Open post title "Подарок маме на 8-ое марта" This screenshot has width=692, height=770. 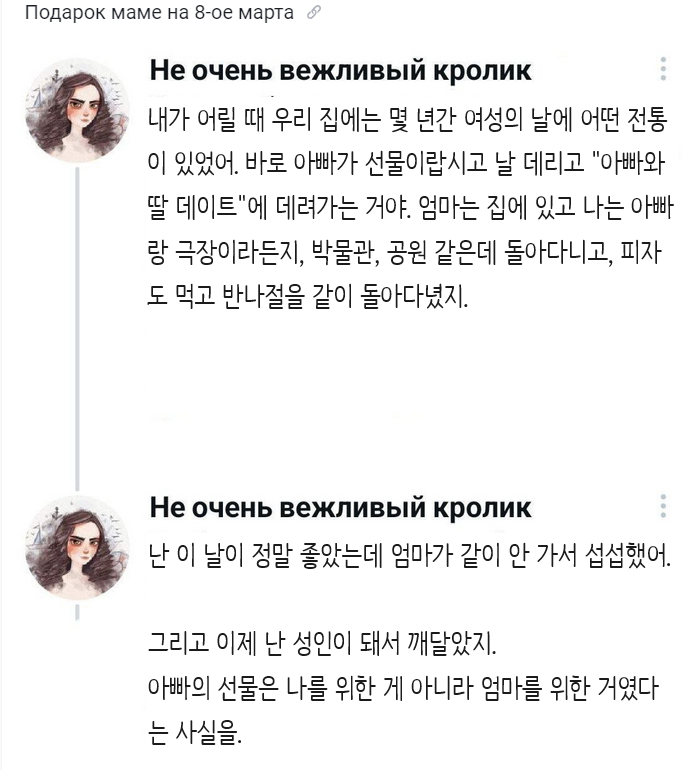pyautogui.click(x=158, y=13)
